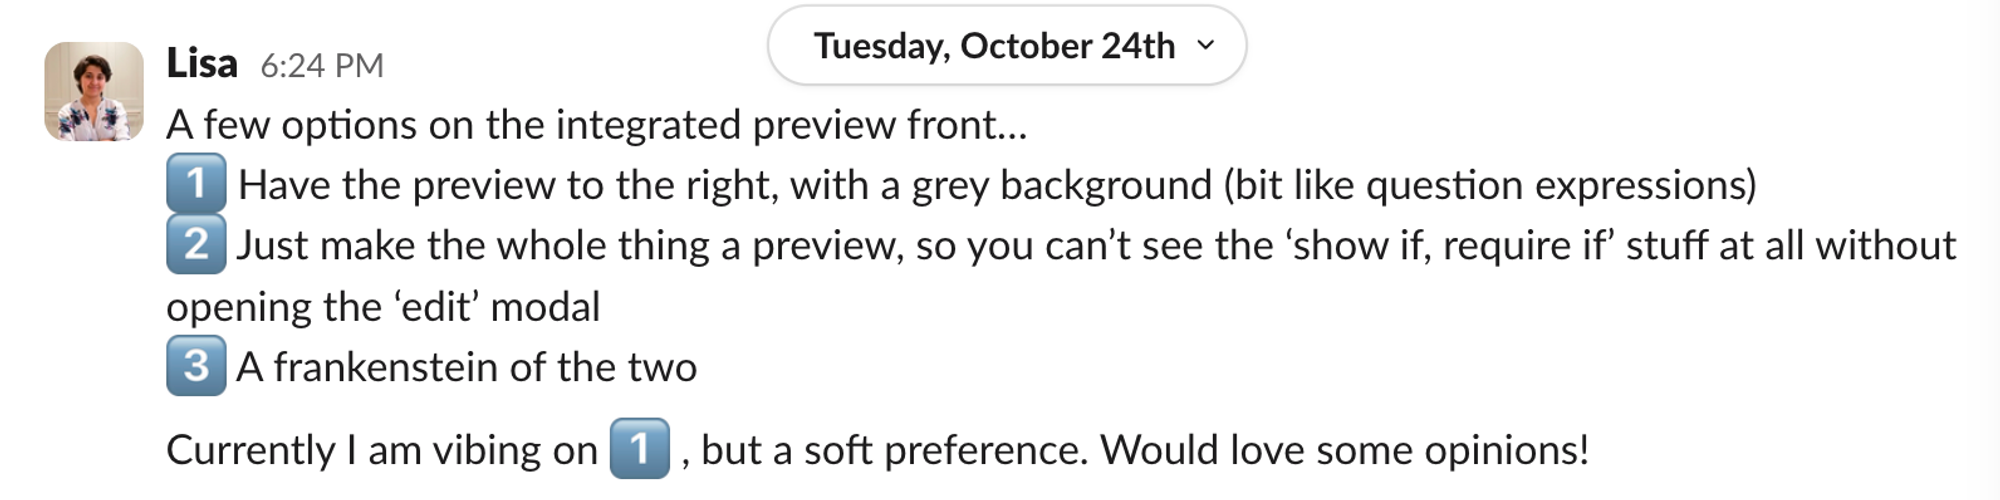The height and width of the screenshot is (500, 2000).
Task: Click the number 1 emoji beside first option
Action: (x=196, y=183)
